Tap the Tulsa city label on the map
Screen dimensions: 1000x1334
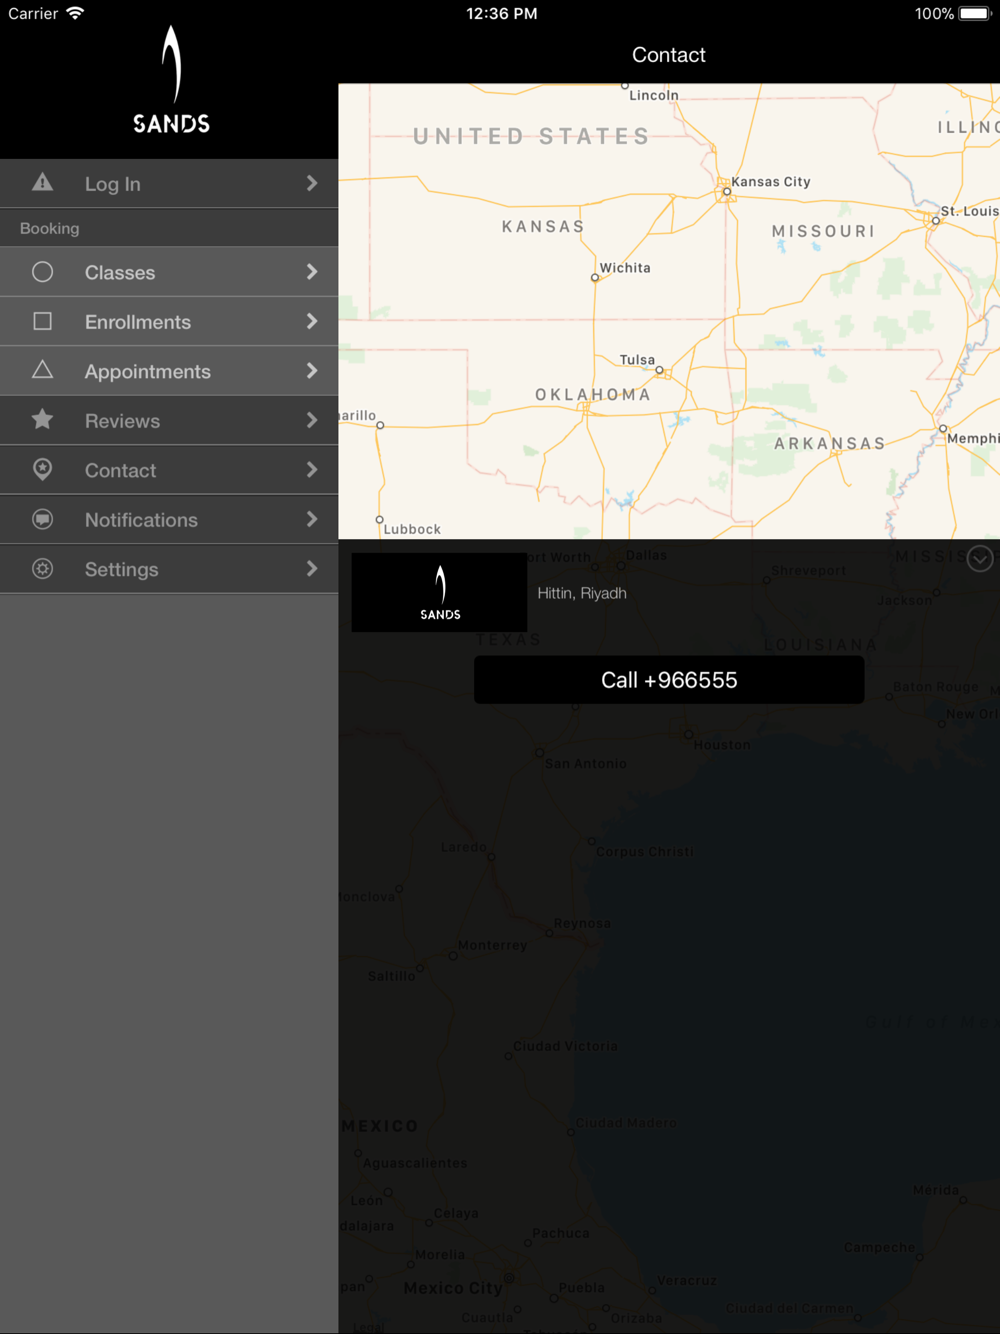pyautogui.click(x=637, y=360)
